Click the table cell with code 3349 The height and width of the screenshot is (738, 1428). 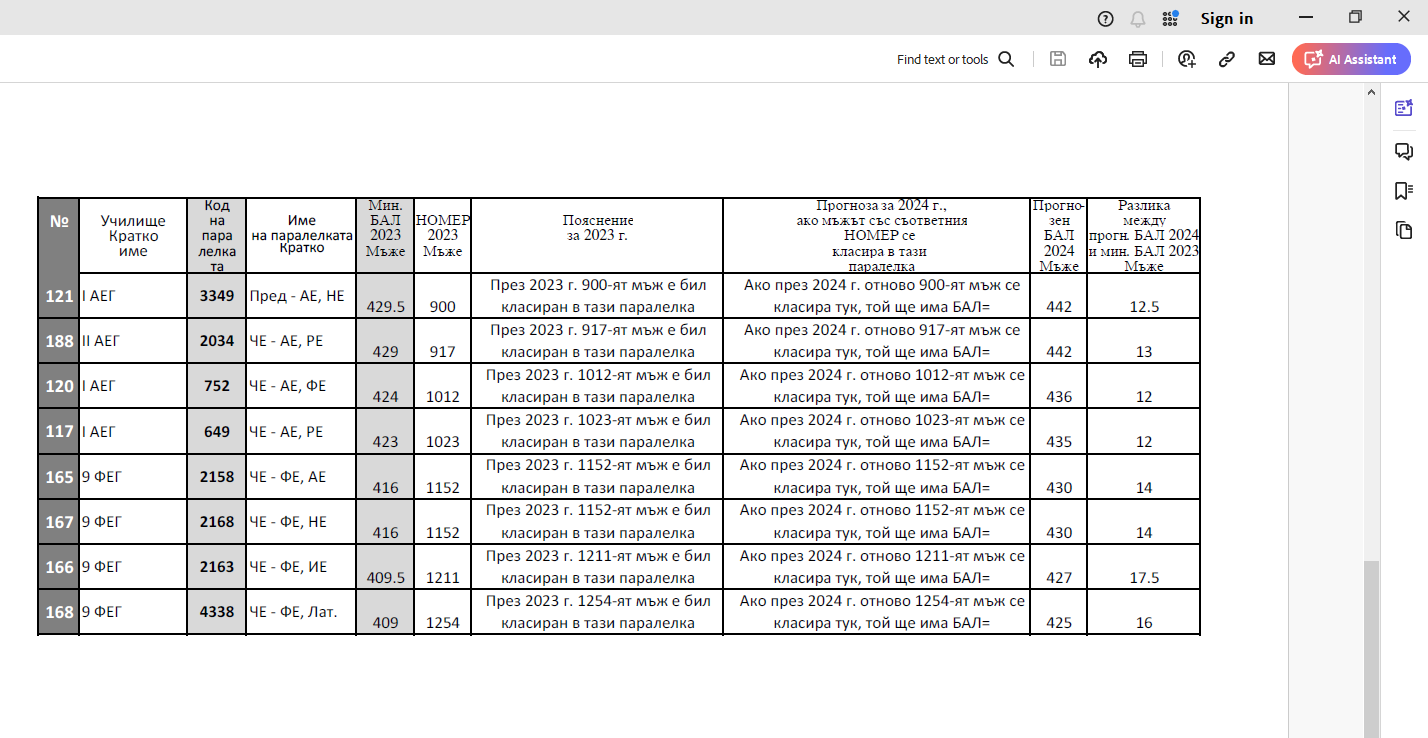point(216,296)
